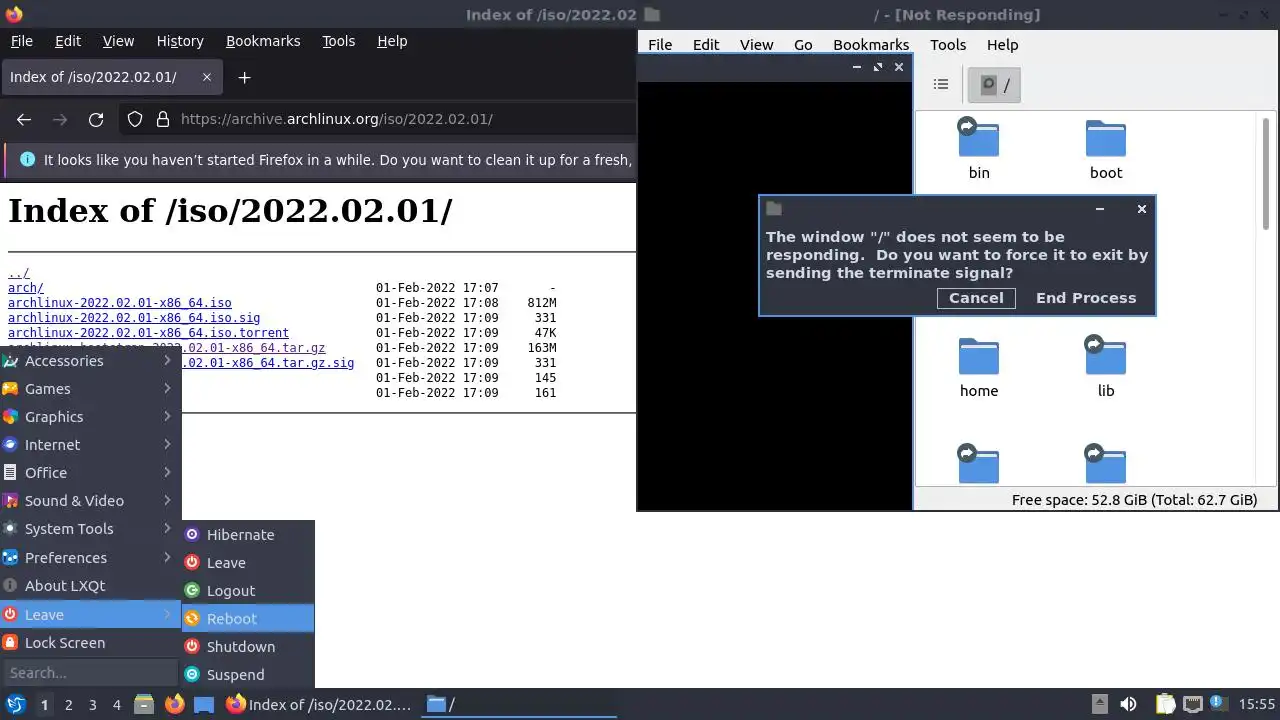
Task: Expand the Accessories menu category
Action: click(90, 361)
